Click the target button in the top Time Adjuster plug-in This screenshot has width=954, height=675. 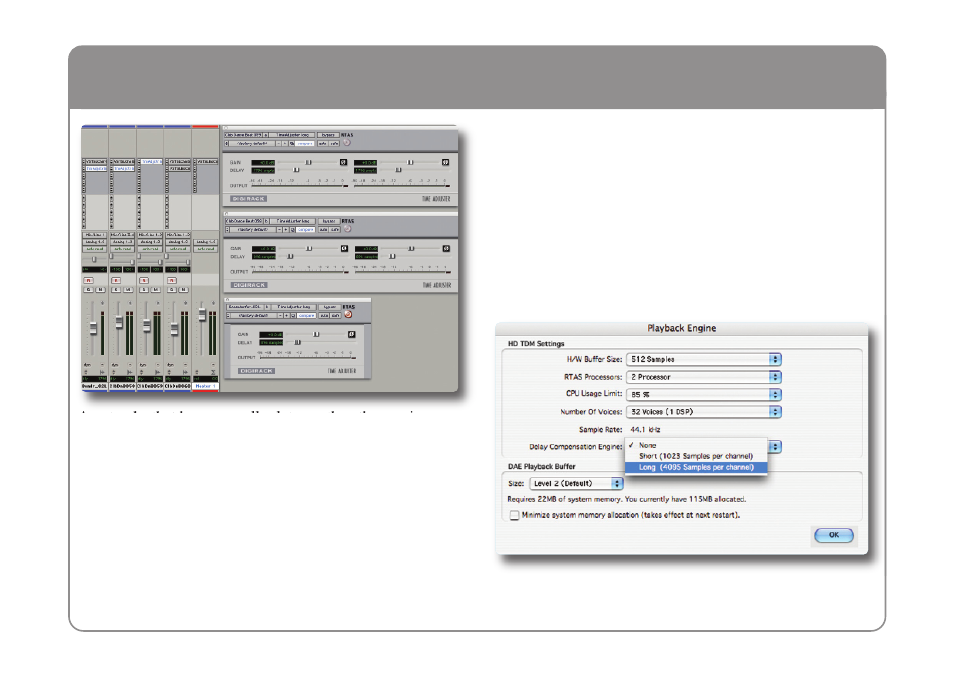click(347, 142)
